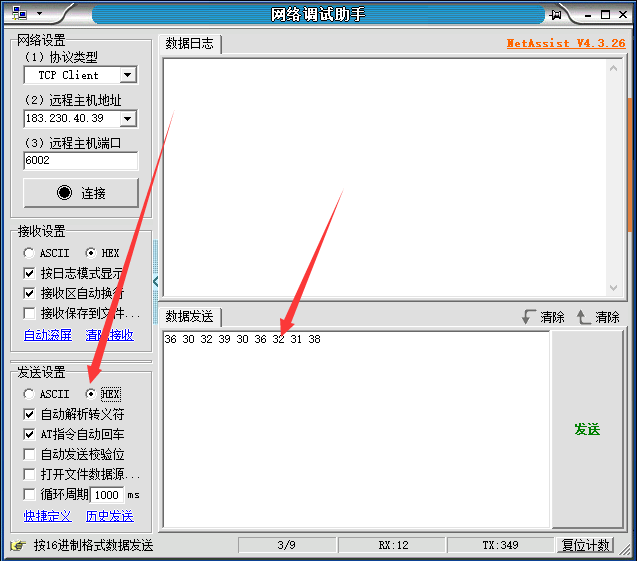The image size is (637, 561).
Task: Expand the remote host address dropdown
Action: [128, 119]
